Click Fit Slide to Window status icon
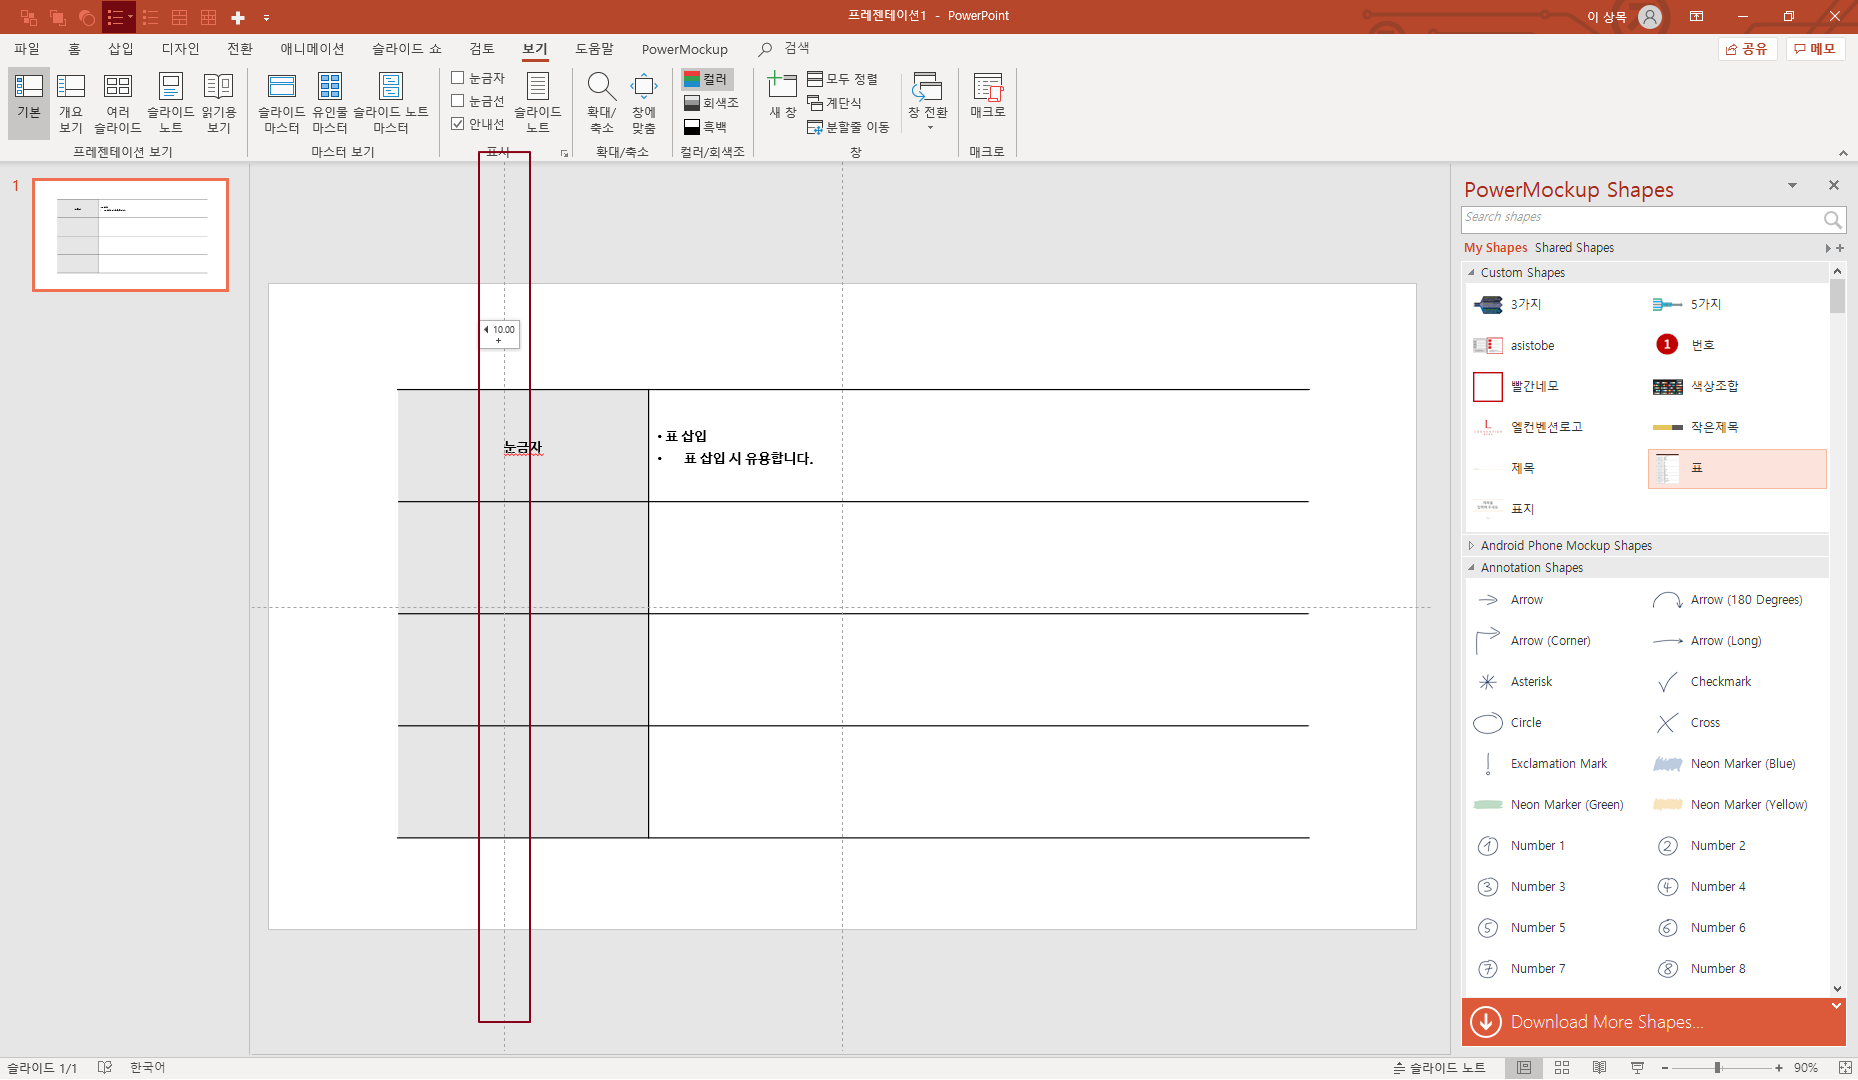 1845,1068
